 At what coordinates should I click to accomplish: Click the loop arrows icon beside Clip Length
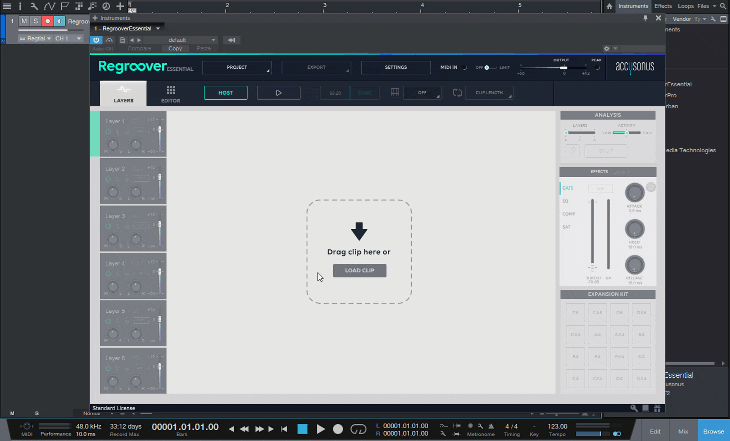pos(457,93)
